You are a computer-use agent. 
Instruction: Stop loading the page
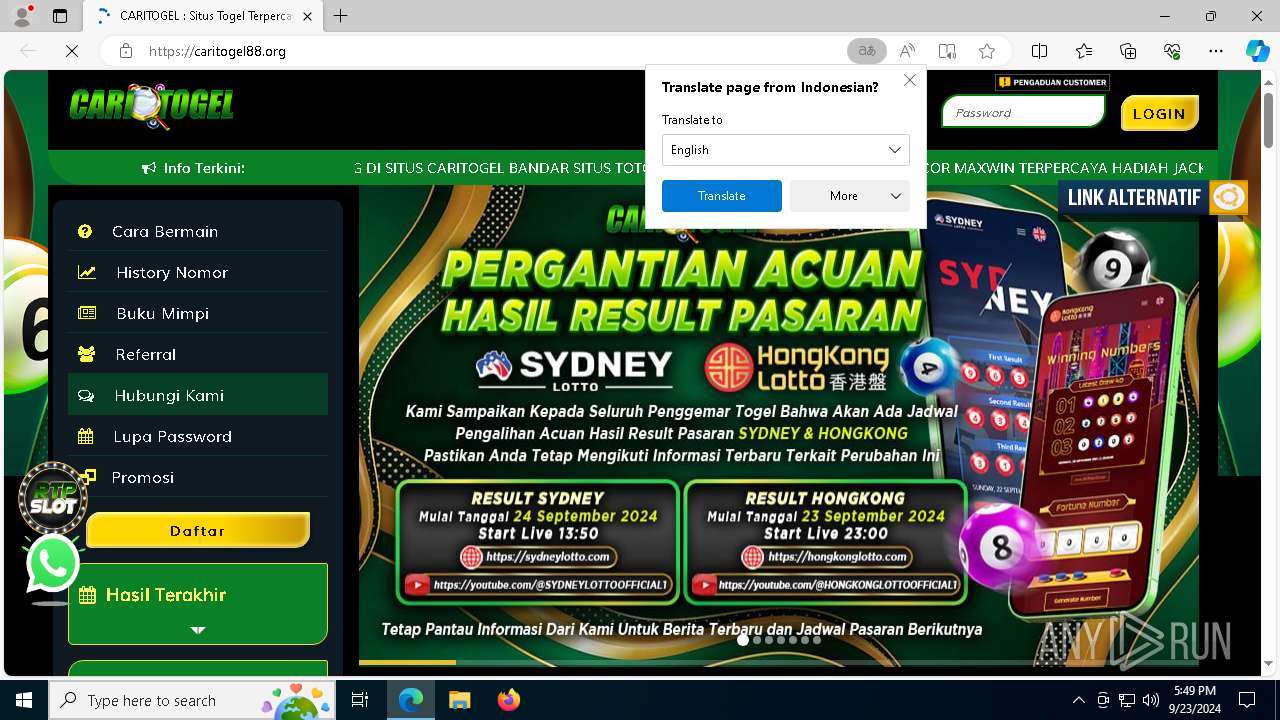click(x=72, y=51)
